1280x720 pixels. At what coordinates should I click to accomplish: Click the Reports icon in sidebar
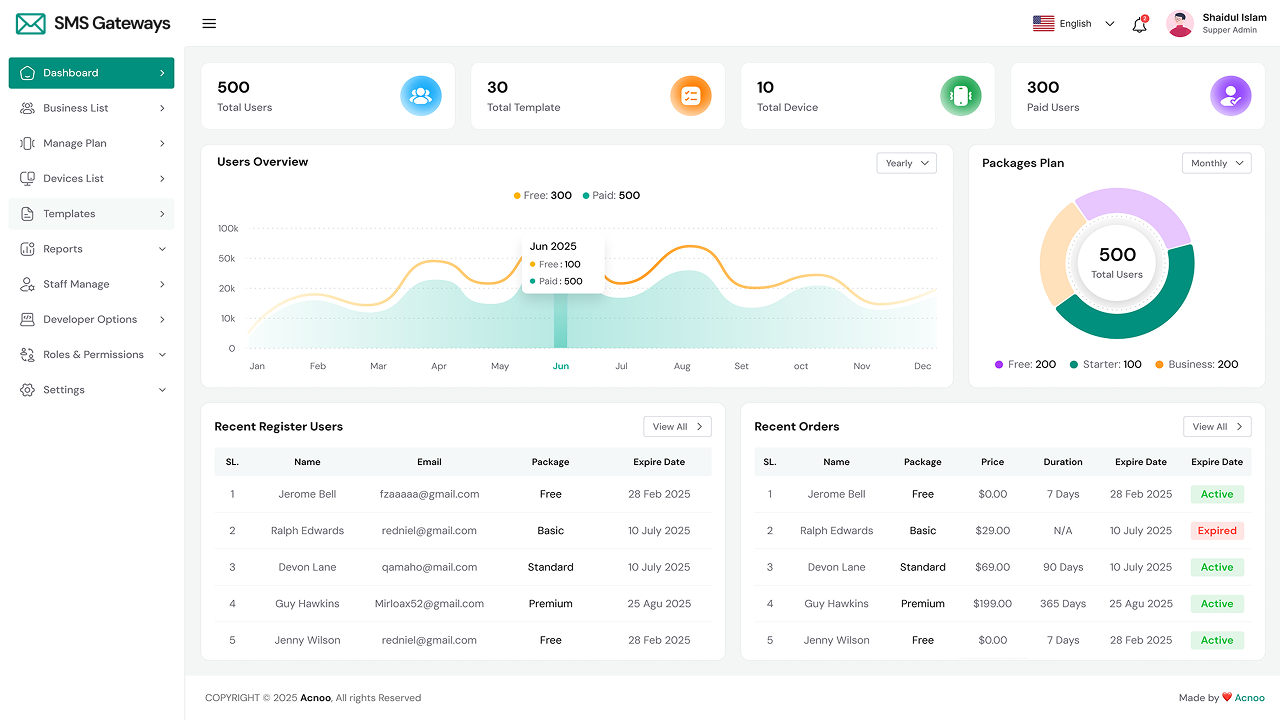coord(27,249)
